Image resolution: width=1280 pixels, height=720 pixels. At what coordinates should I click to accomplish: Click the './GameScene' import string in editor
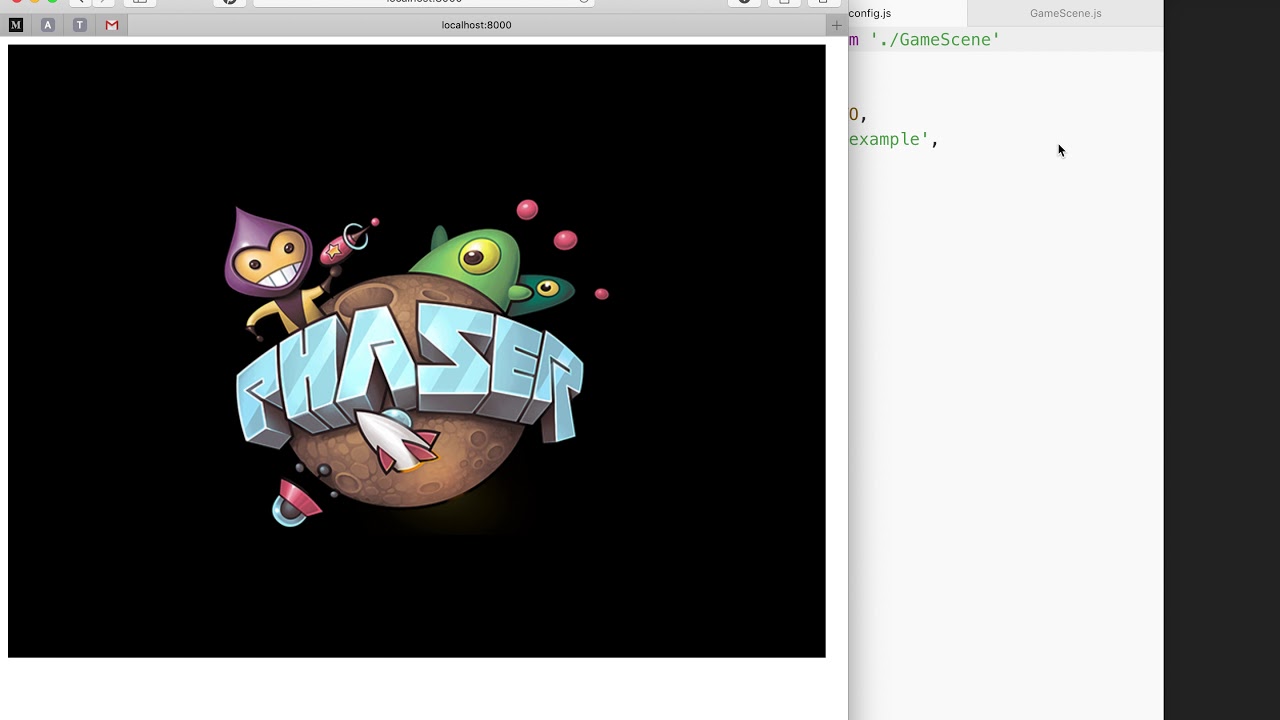[x=935, y=40]
